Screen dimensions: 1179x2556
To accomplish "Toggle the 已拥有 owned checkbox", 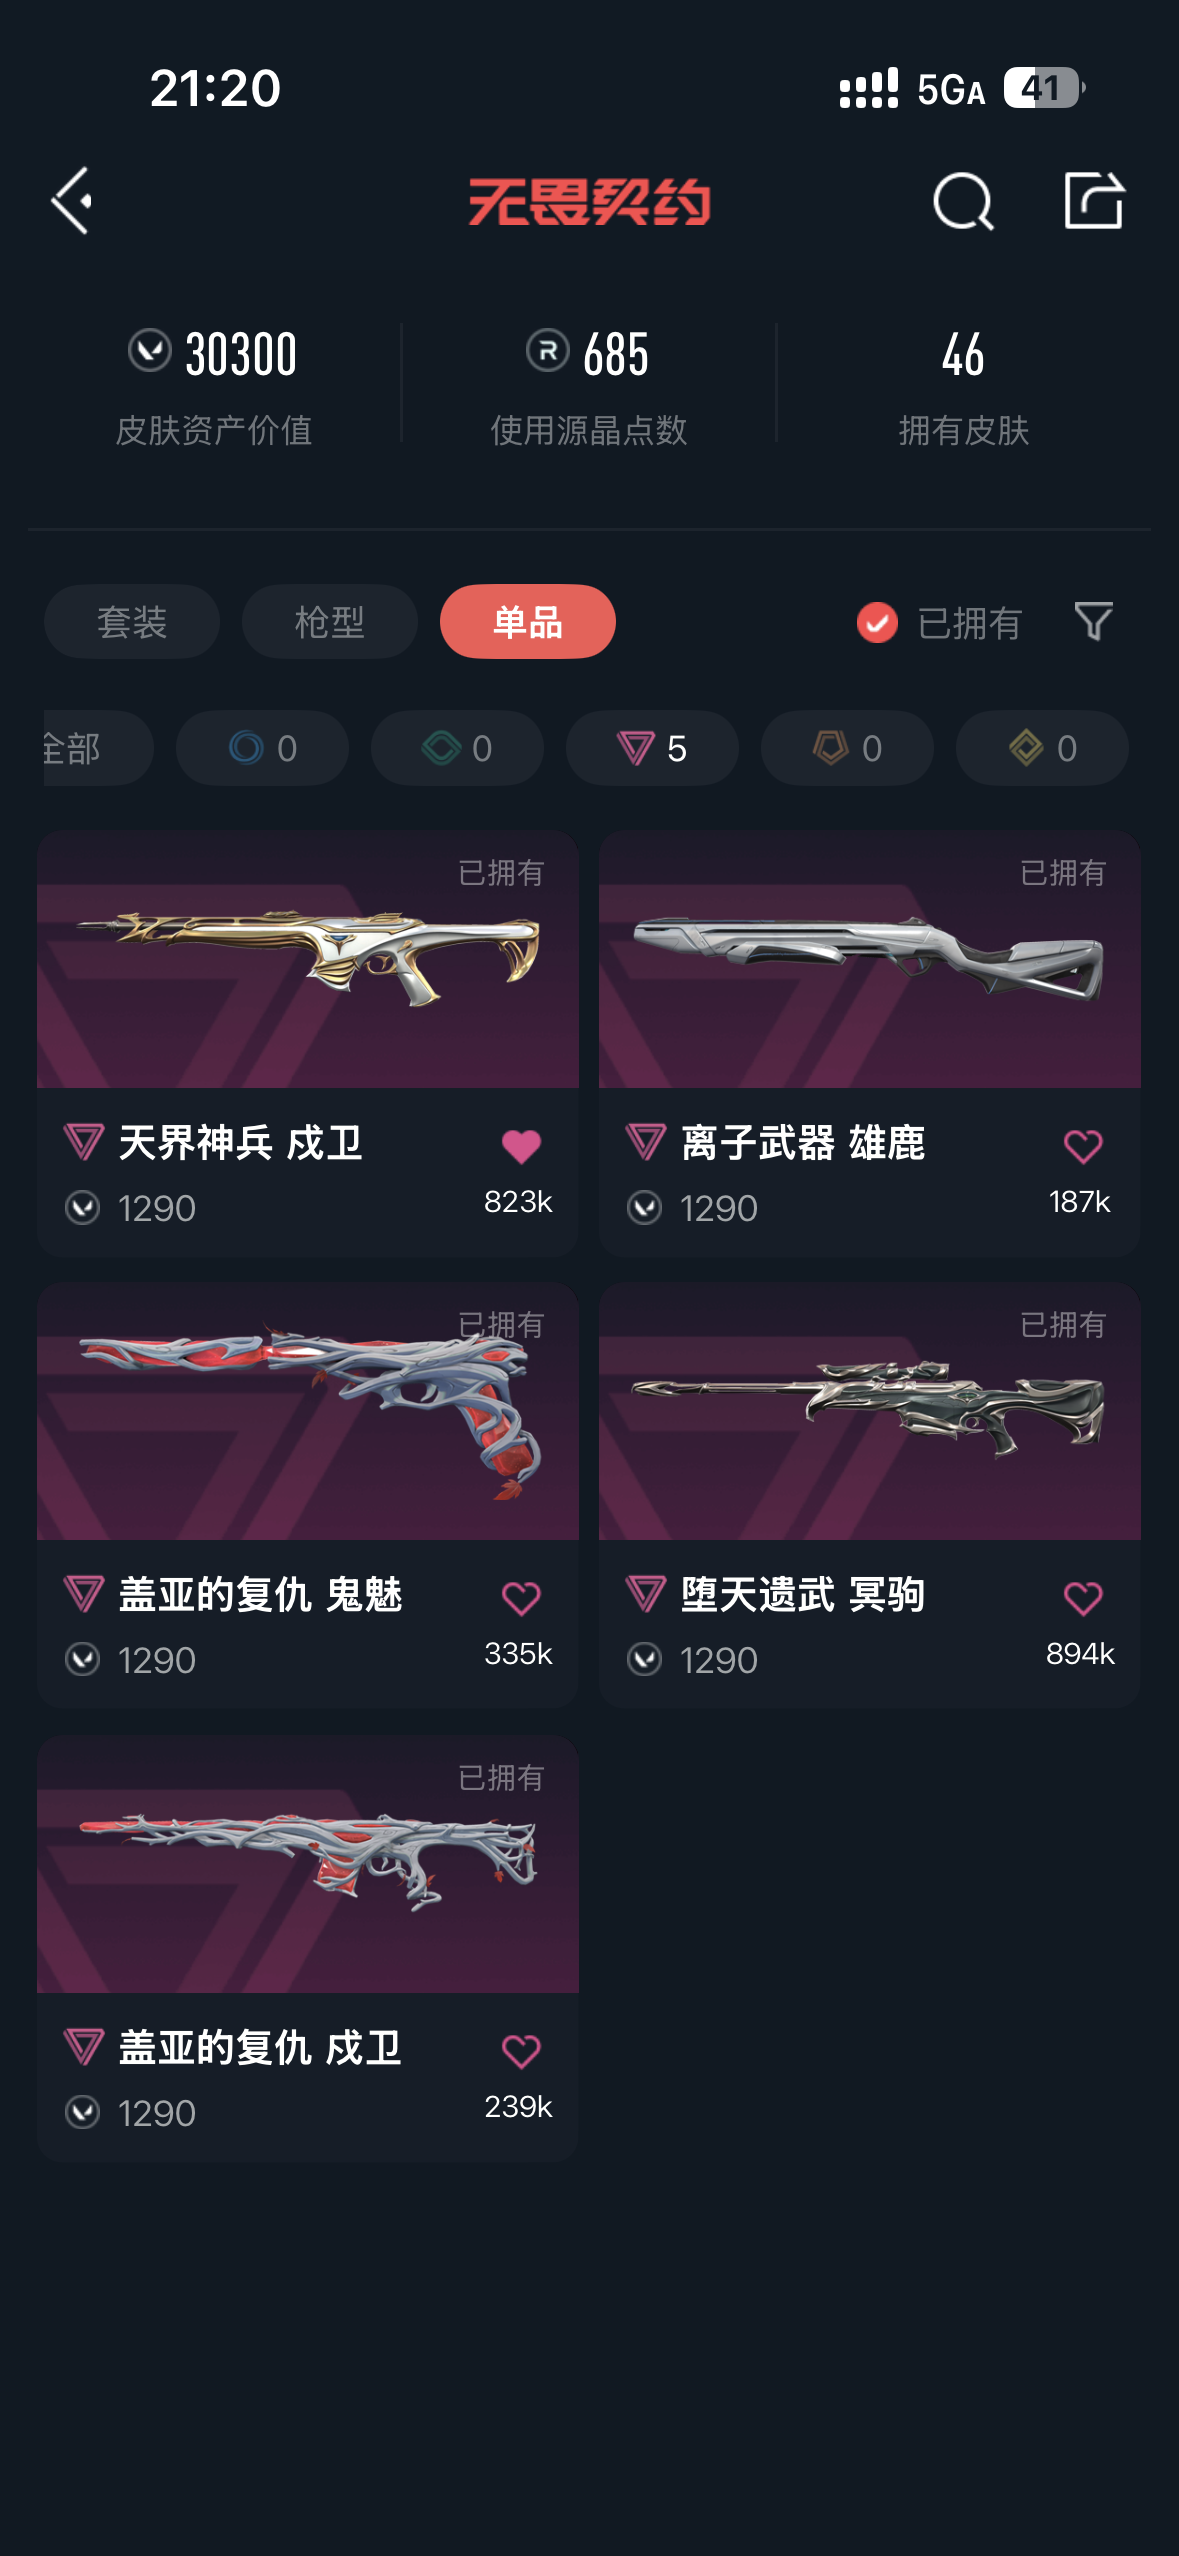I will tap(877, 622).
